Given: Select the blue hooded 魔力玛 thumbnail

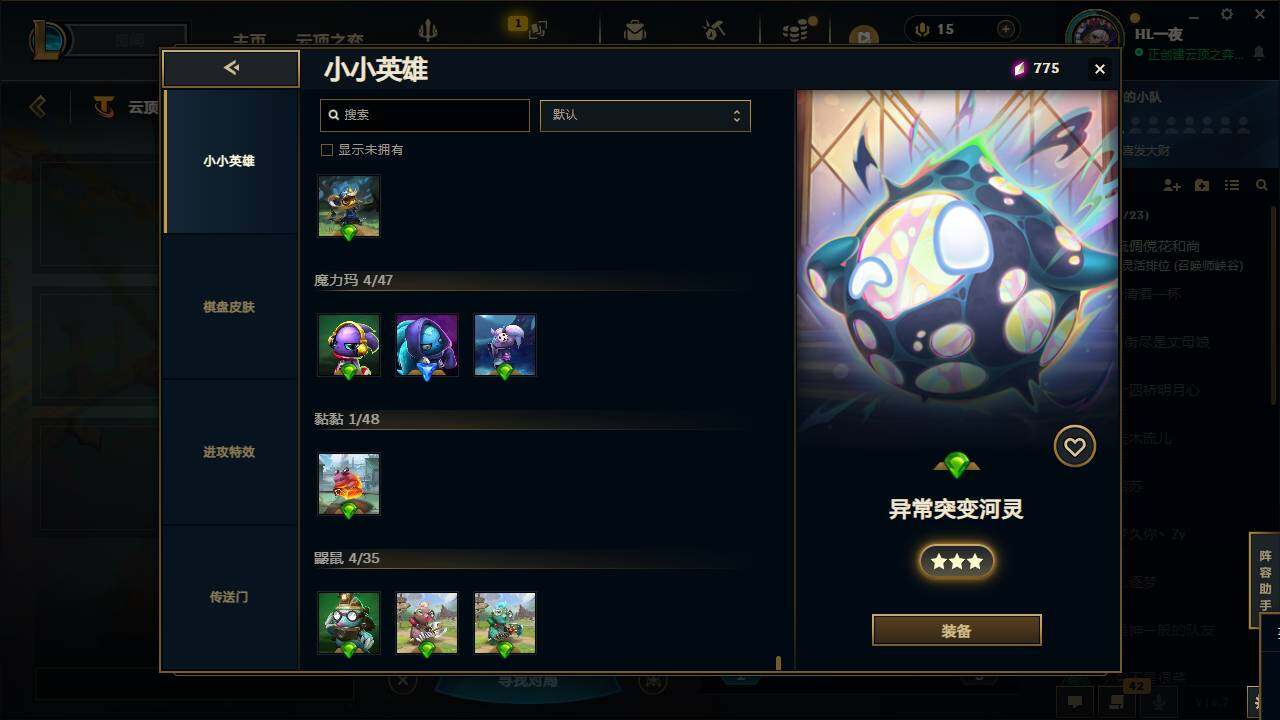Looking at the screenshot, I should coord(427,345).
